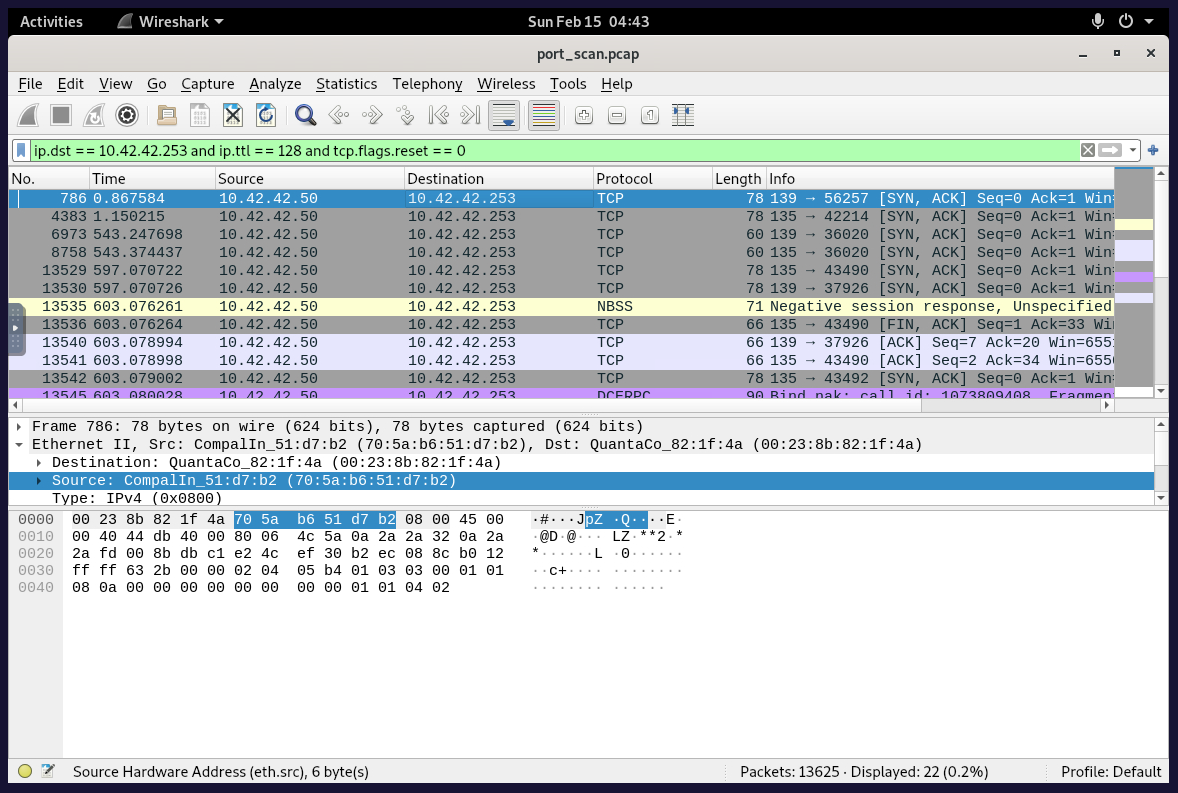
Task: Toggle auto-scroll during live capture
Action: point(503,116)
